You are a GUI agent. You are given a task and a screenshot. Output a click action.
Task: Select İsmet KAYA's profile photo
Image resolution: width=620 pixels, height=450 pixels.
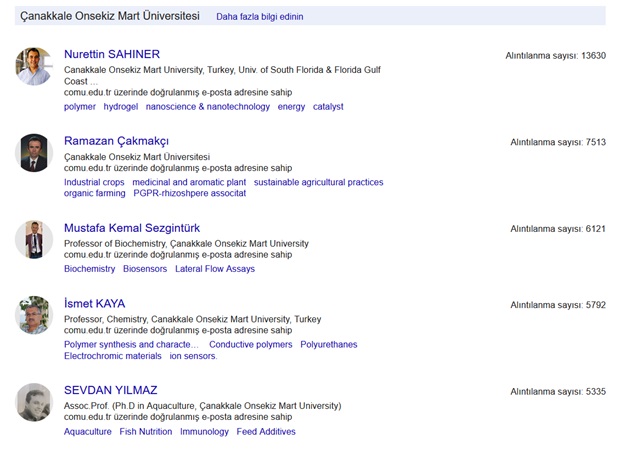coord(34,315)
